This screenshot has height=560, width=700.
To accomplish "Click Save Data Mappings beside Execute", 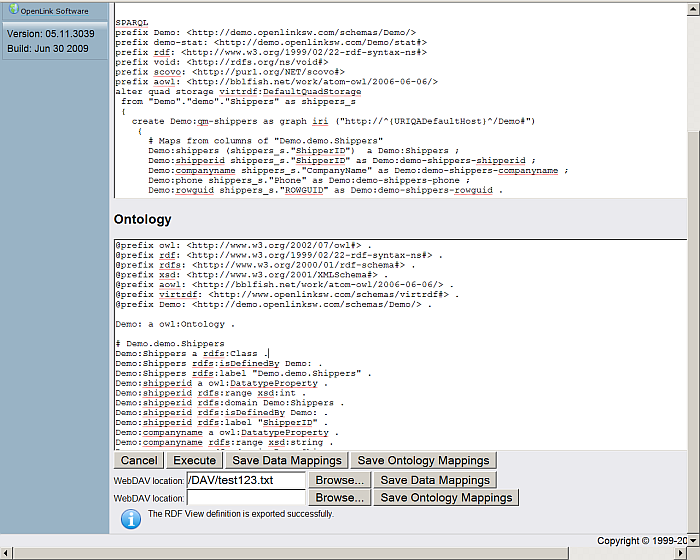I will click(x=286, y=460).
